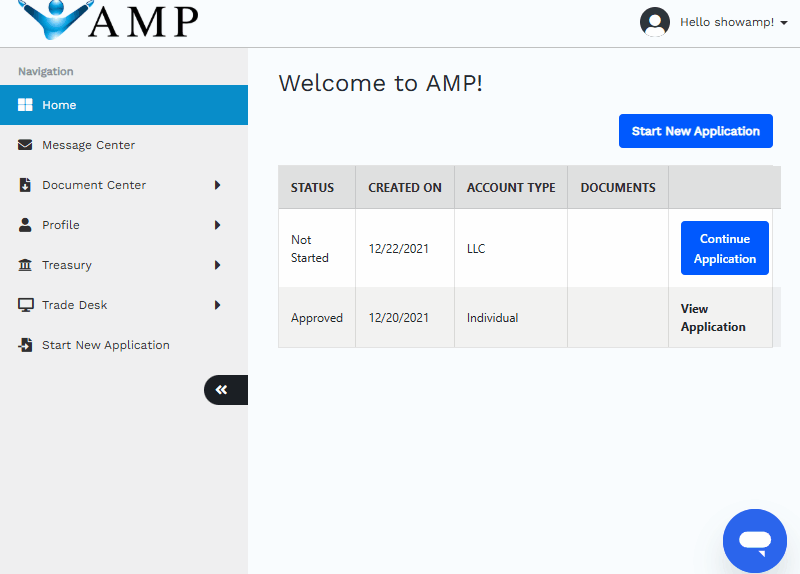Open the chat bubble widget
This screenshot has width=800, height=574.
click(x=755, y=541)
